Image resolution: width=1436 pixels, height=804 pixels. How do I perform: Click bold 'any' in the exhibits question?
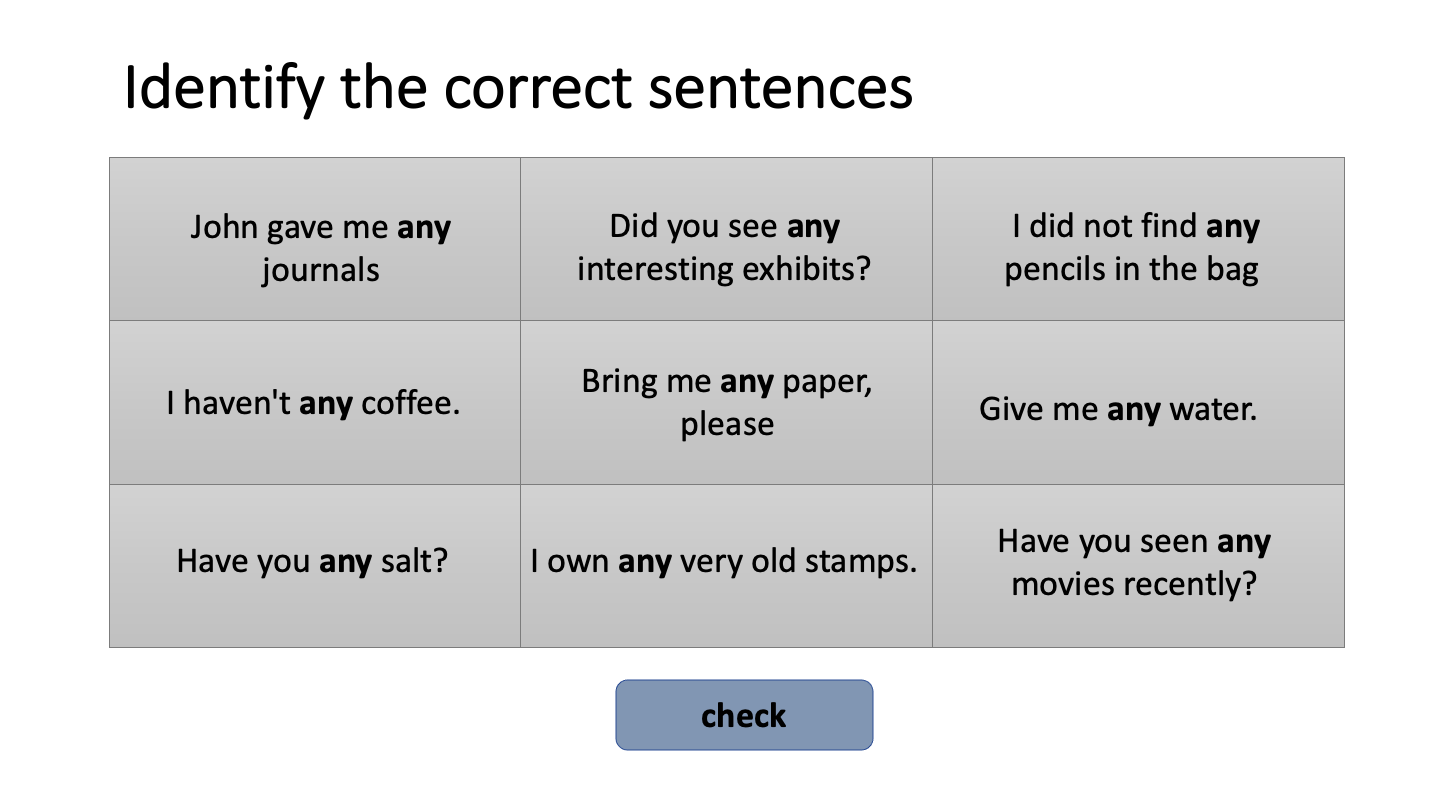coord(813,227)
